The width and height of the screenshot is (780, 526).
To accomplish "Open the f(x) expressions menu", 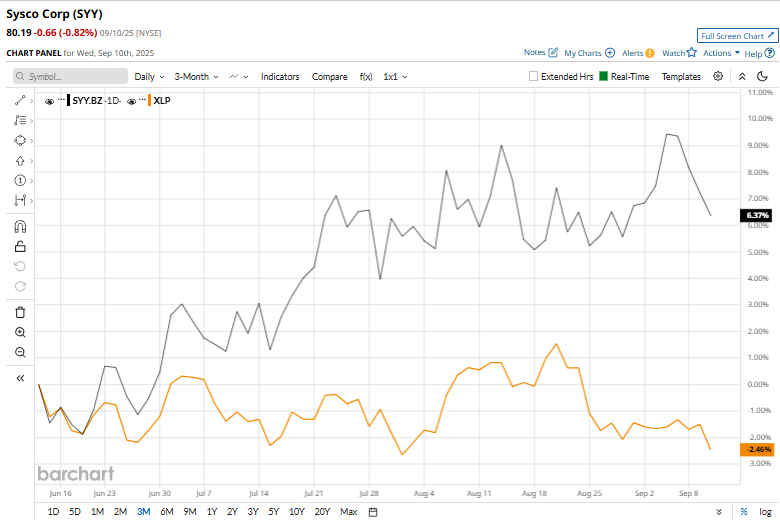I will pyautogui.click(x=366, y=77).
